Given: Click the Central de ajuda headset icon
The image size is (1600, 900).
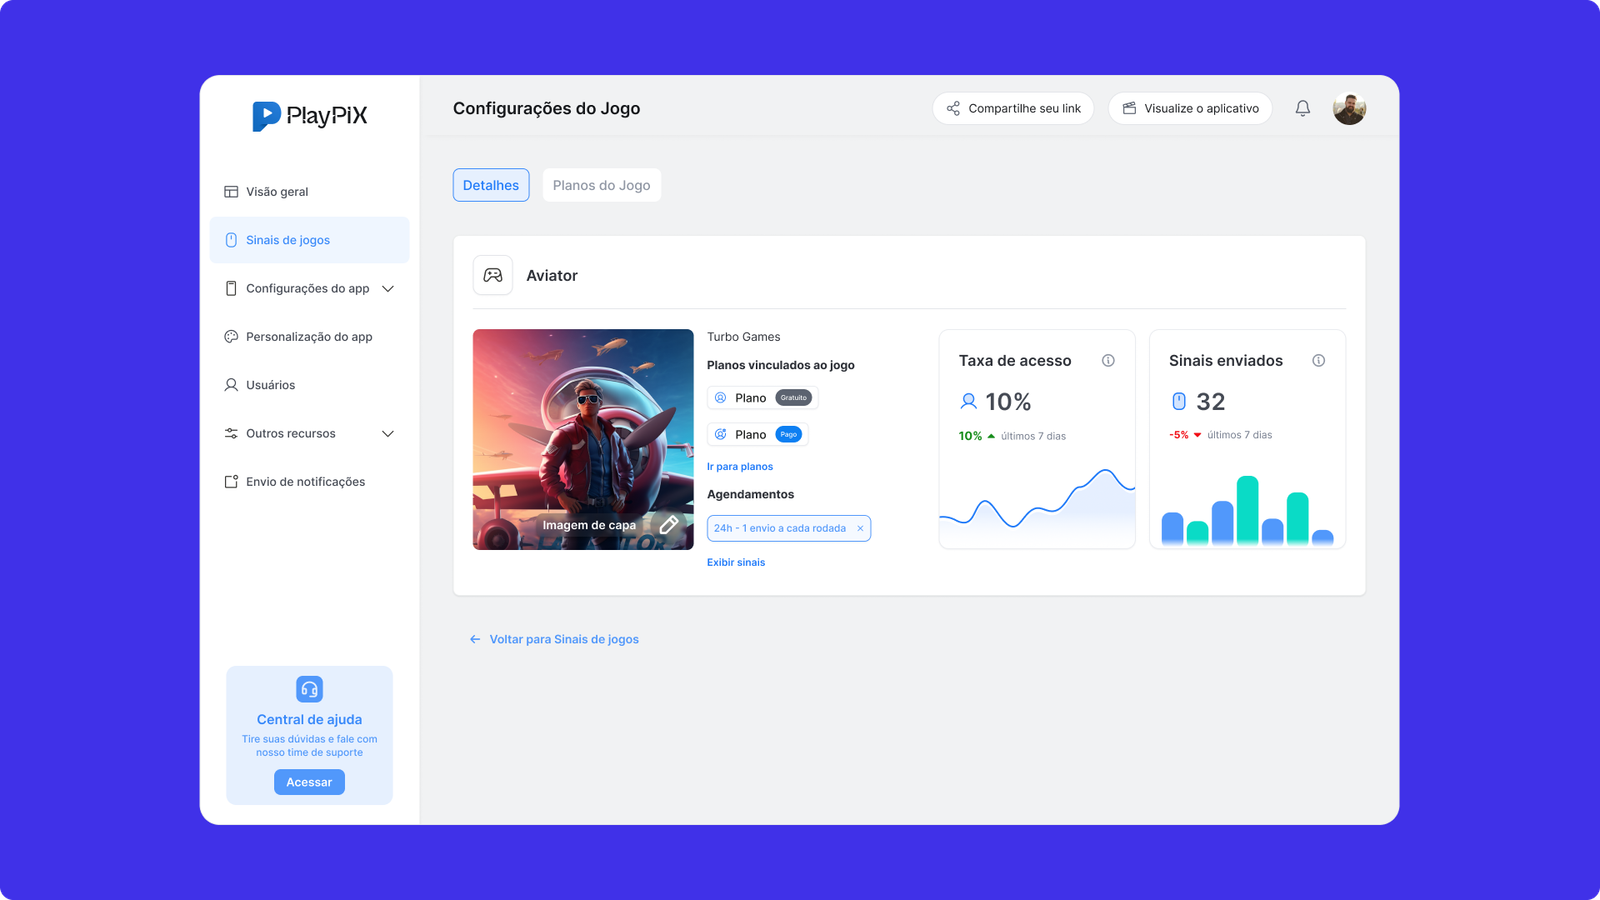Looking at the screenshot, I should point(309,689).
